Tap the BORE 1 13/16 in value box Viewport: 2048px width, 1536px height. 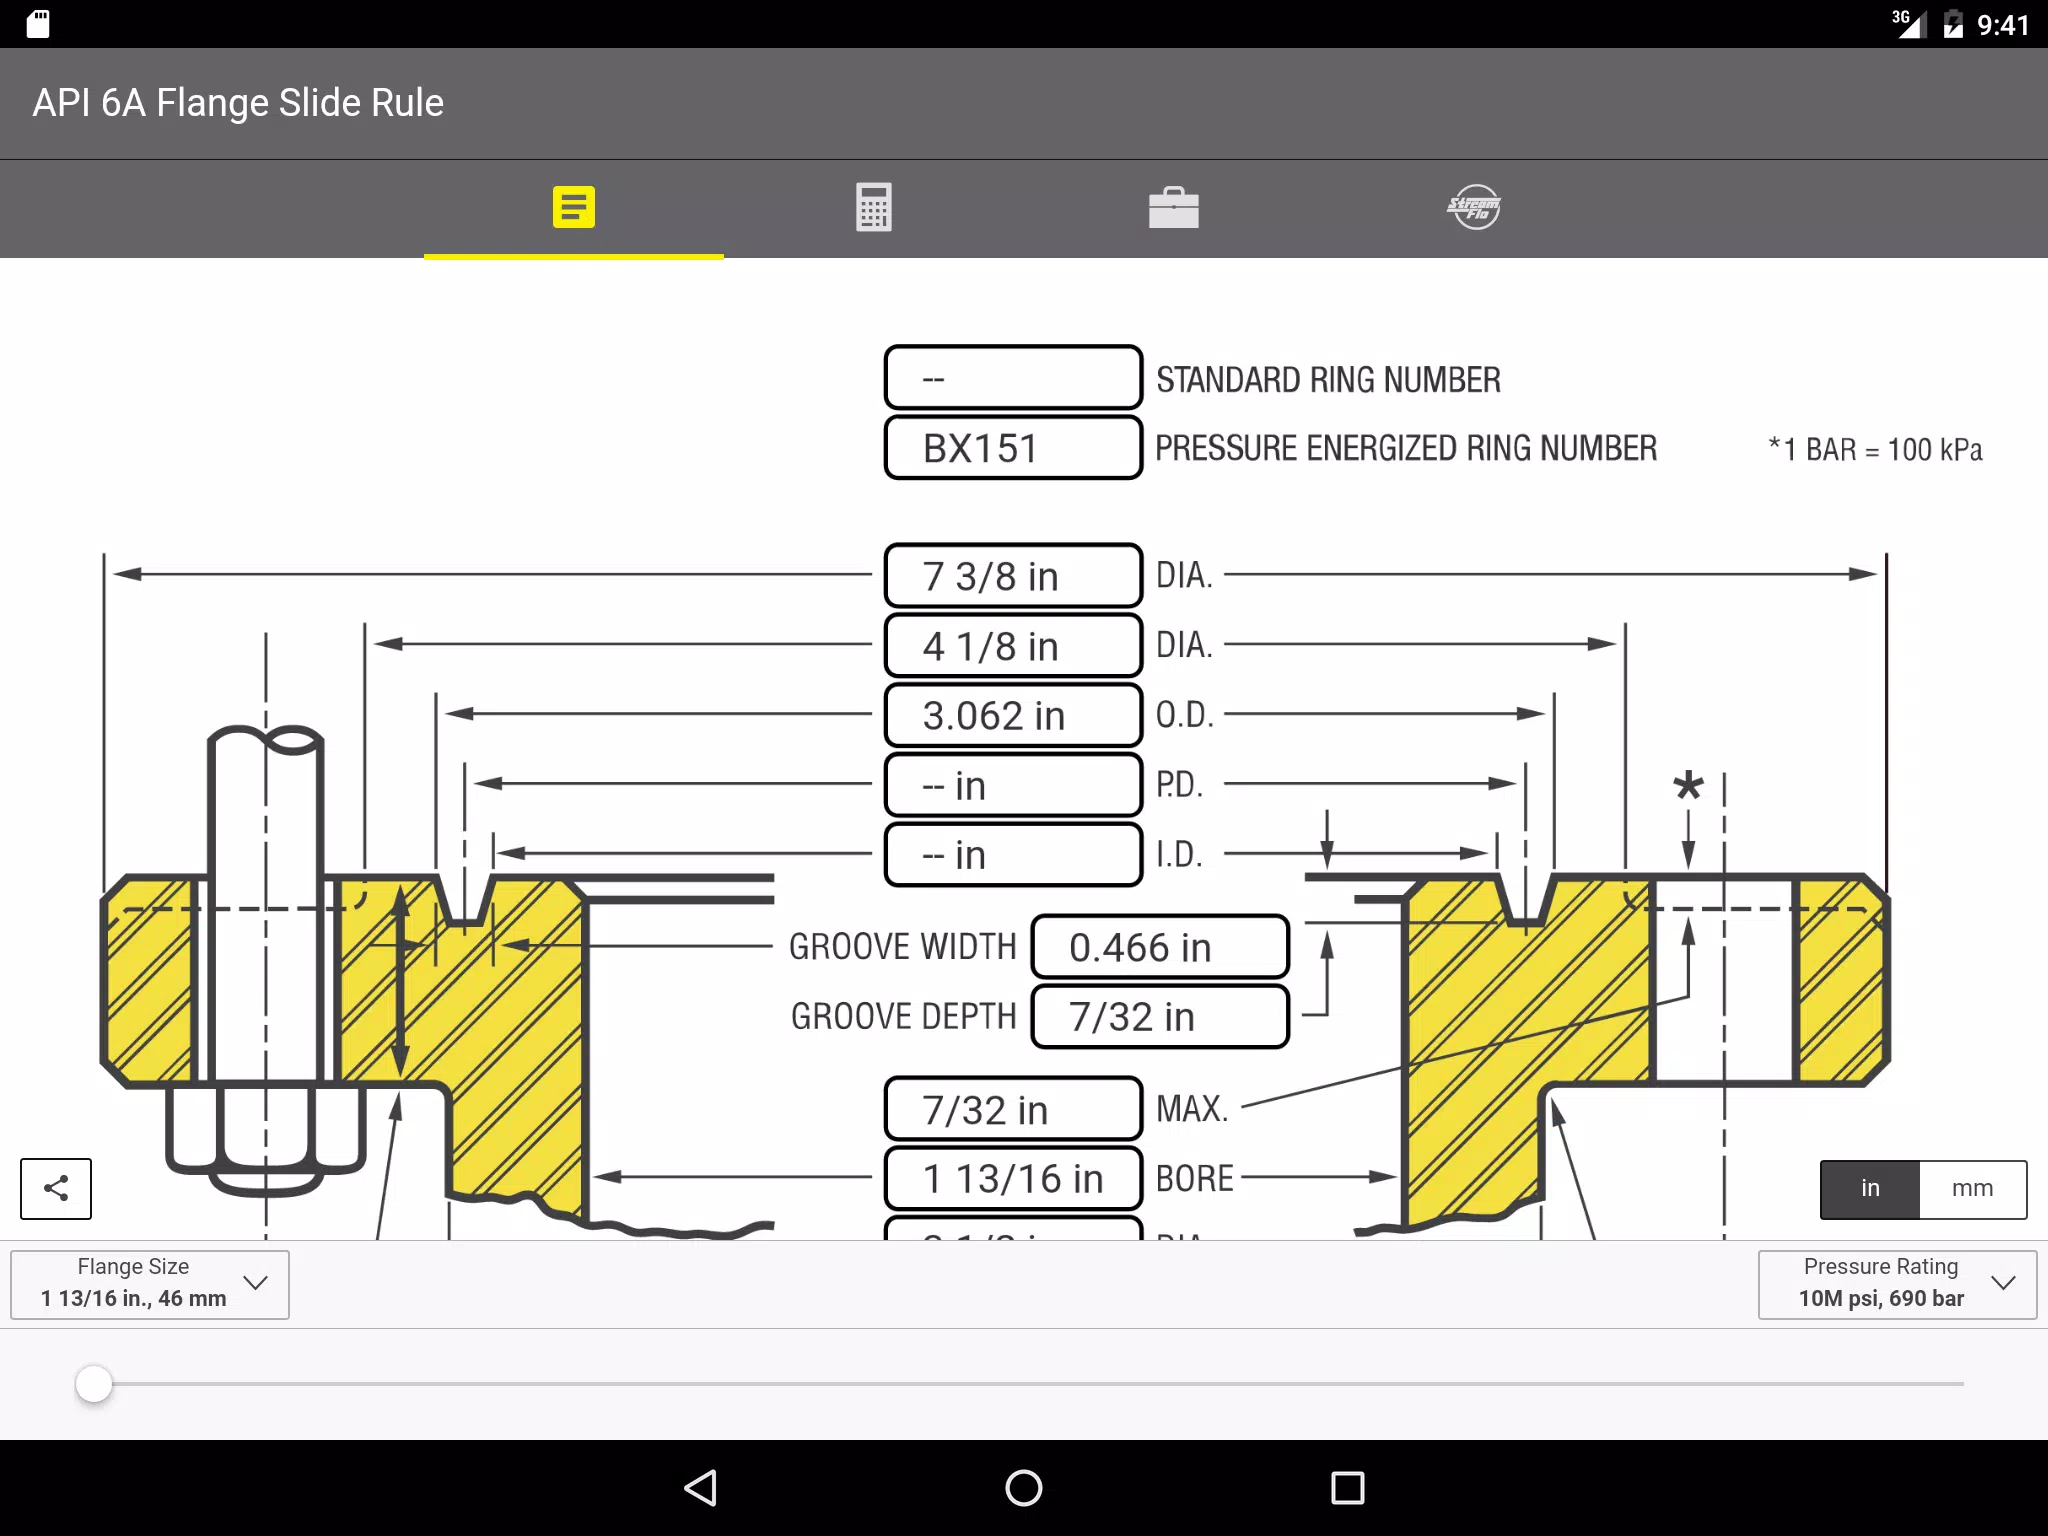coord(1013,1179)
